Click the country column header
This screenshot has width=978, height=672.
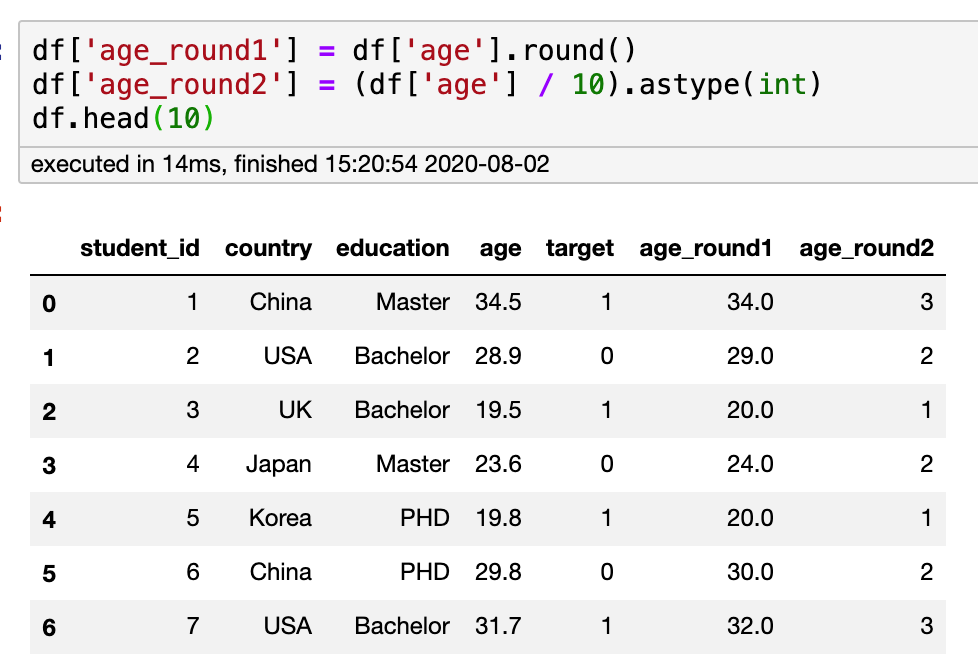pyautogui.click(x=268, y=248)
